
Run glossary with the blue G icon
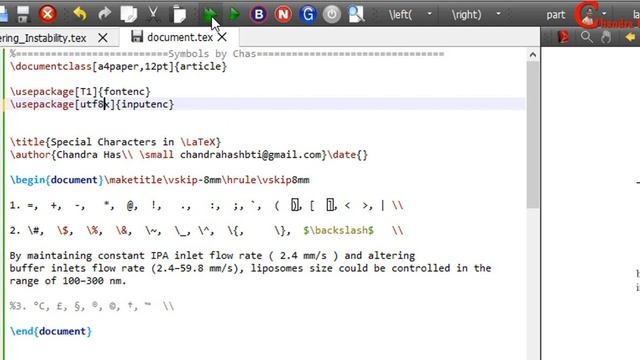point(307,15)
